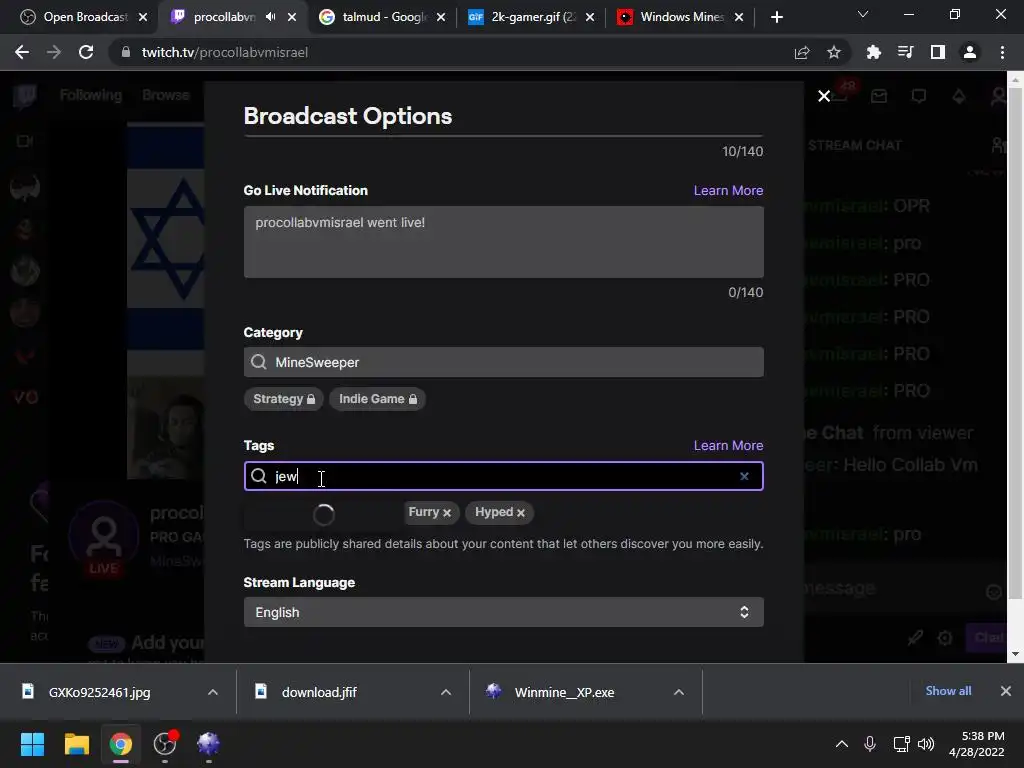Click the tags search input containing jew
The width and height of the screenshot is (1024, 768).
pyautogui.click(x=504, y=476)
